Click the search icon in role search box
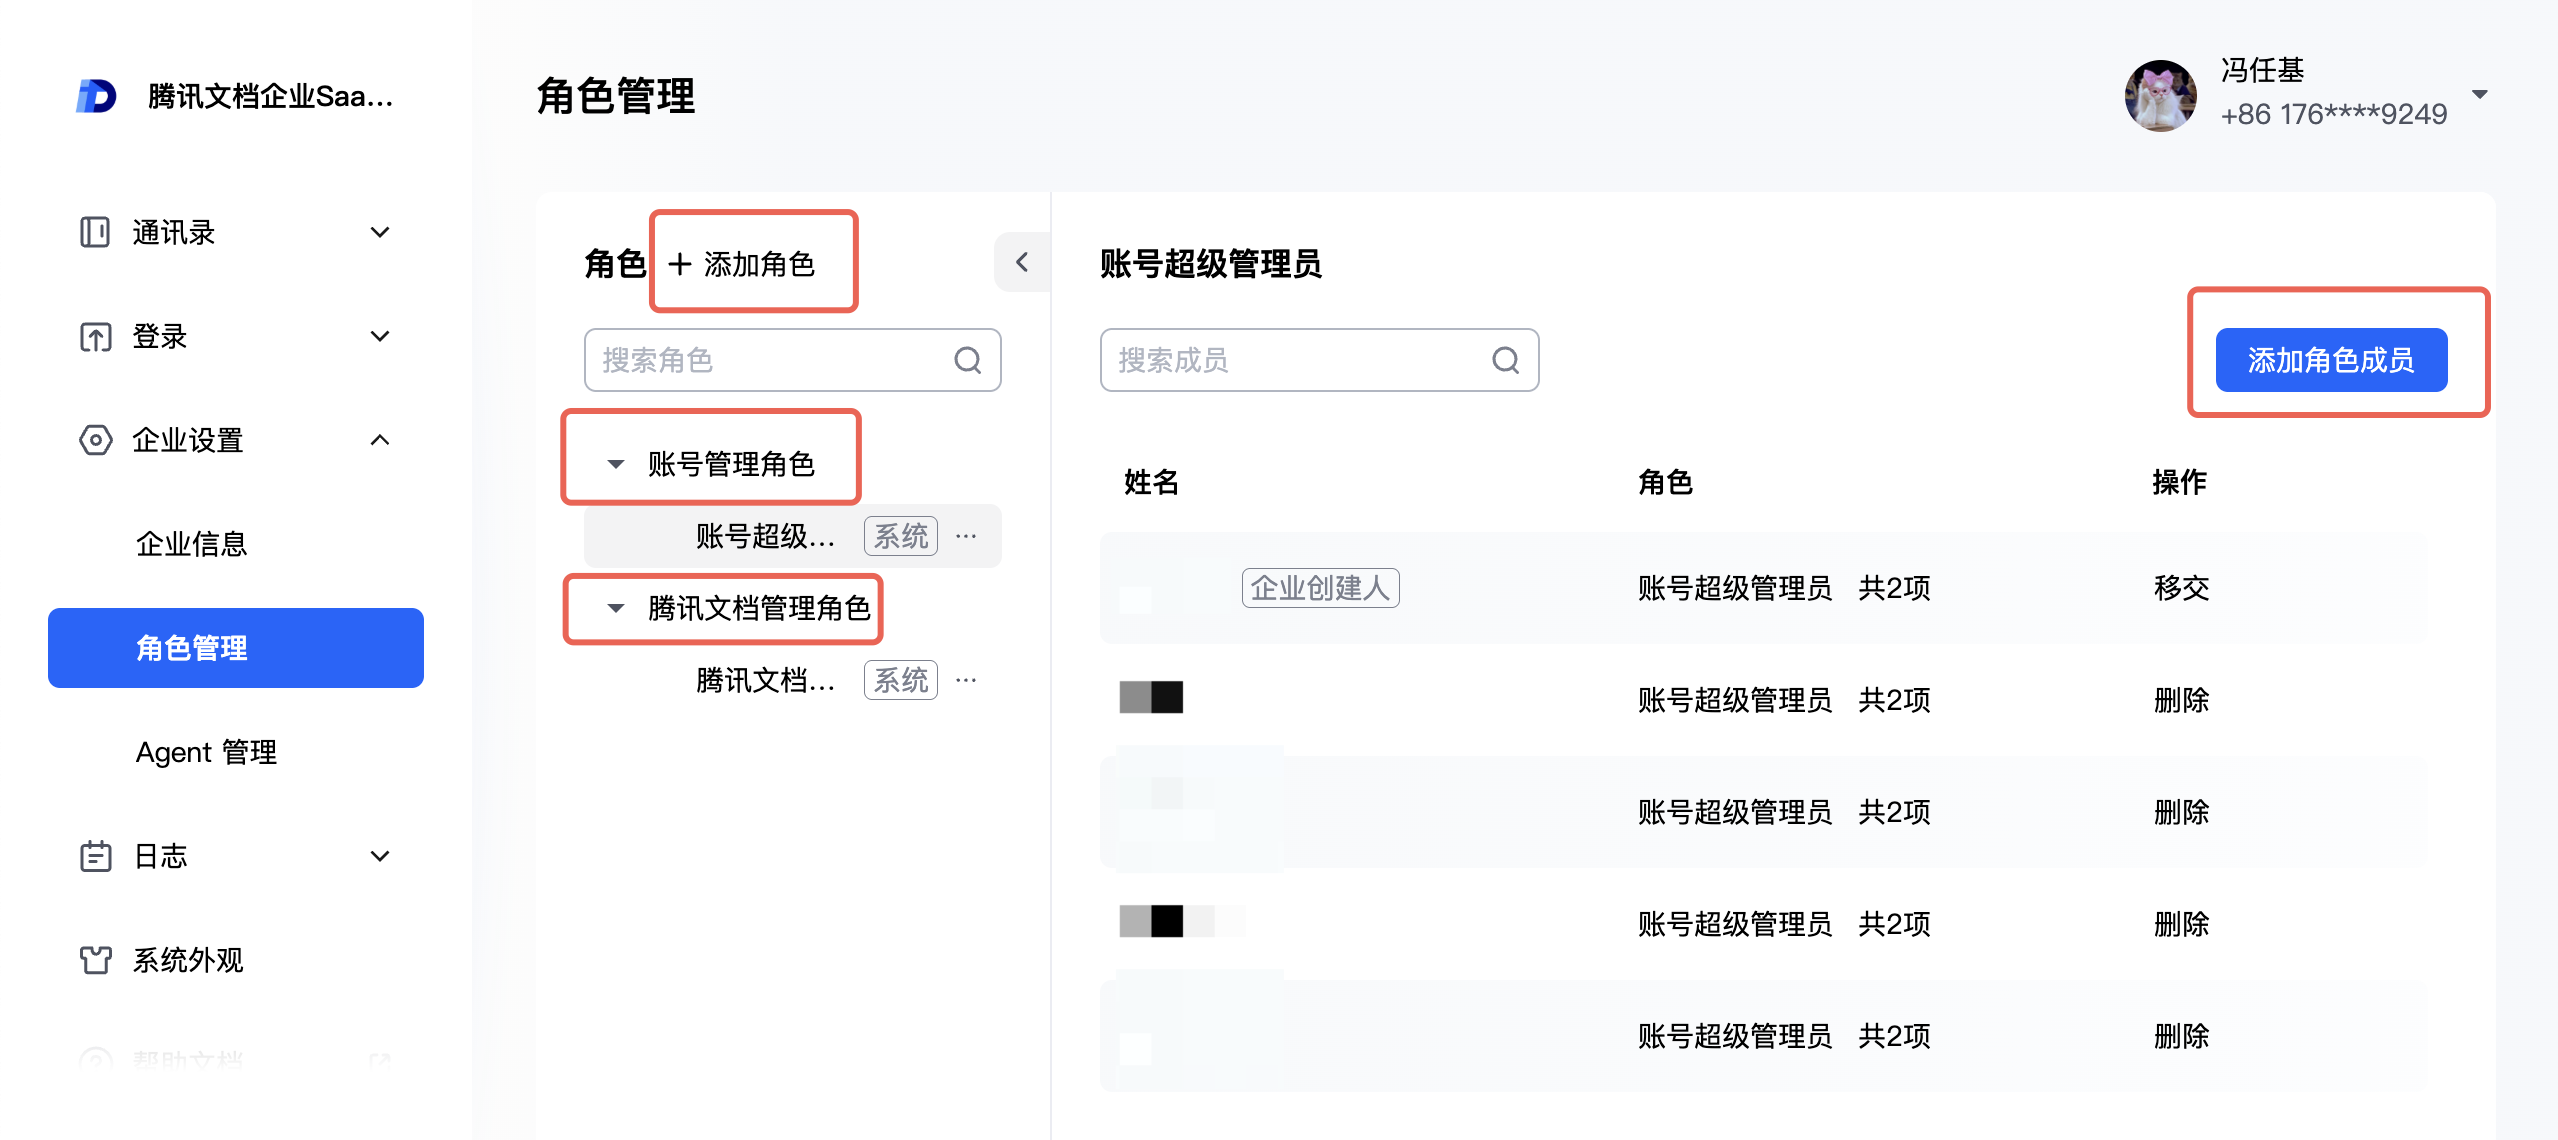Viewport: 2558px width, 1140px height. pyautogui.click(x=967, y=360)
